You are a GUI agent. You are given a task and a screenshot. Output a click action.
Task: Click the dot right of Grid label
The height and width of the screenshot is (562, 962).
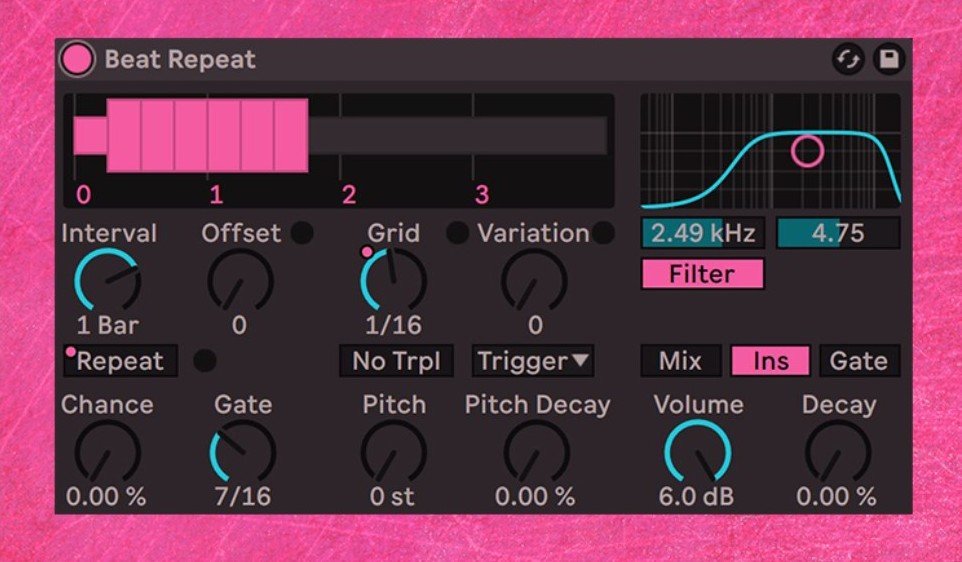[457, 233]
